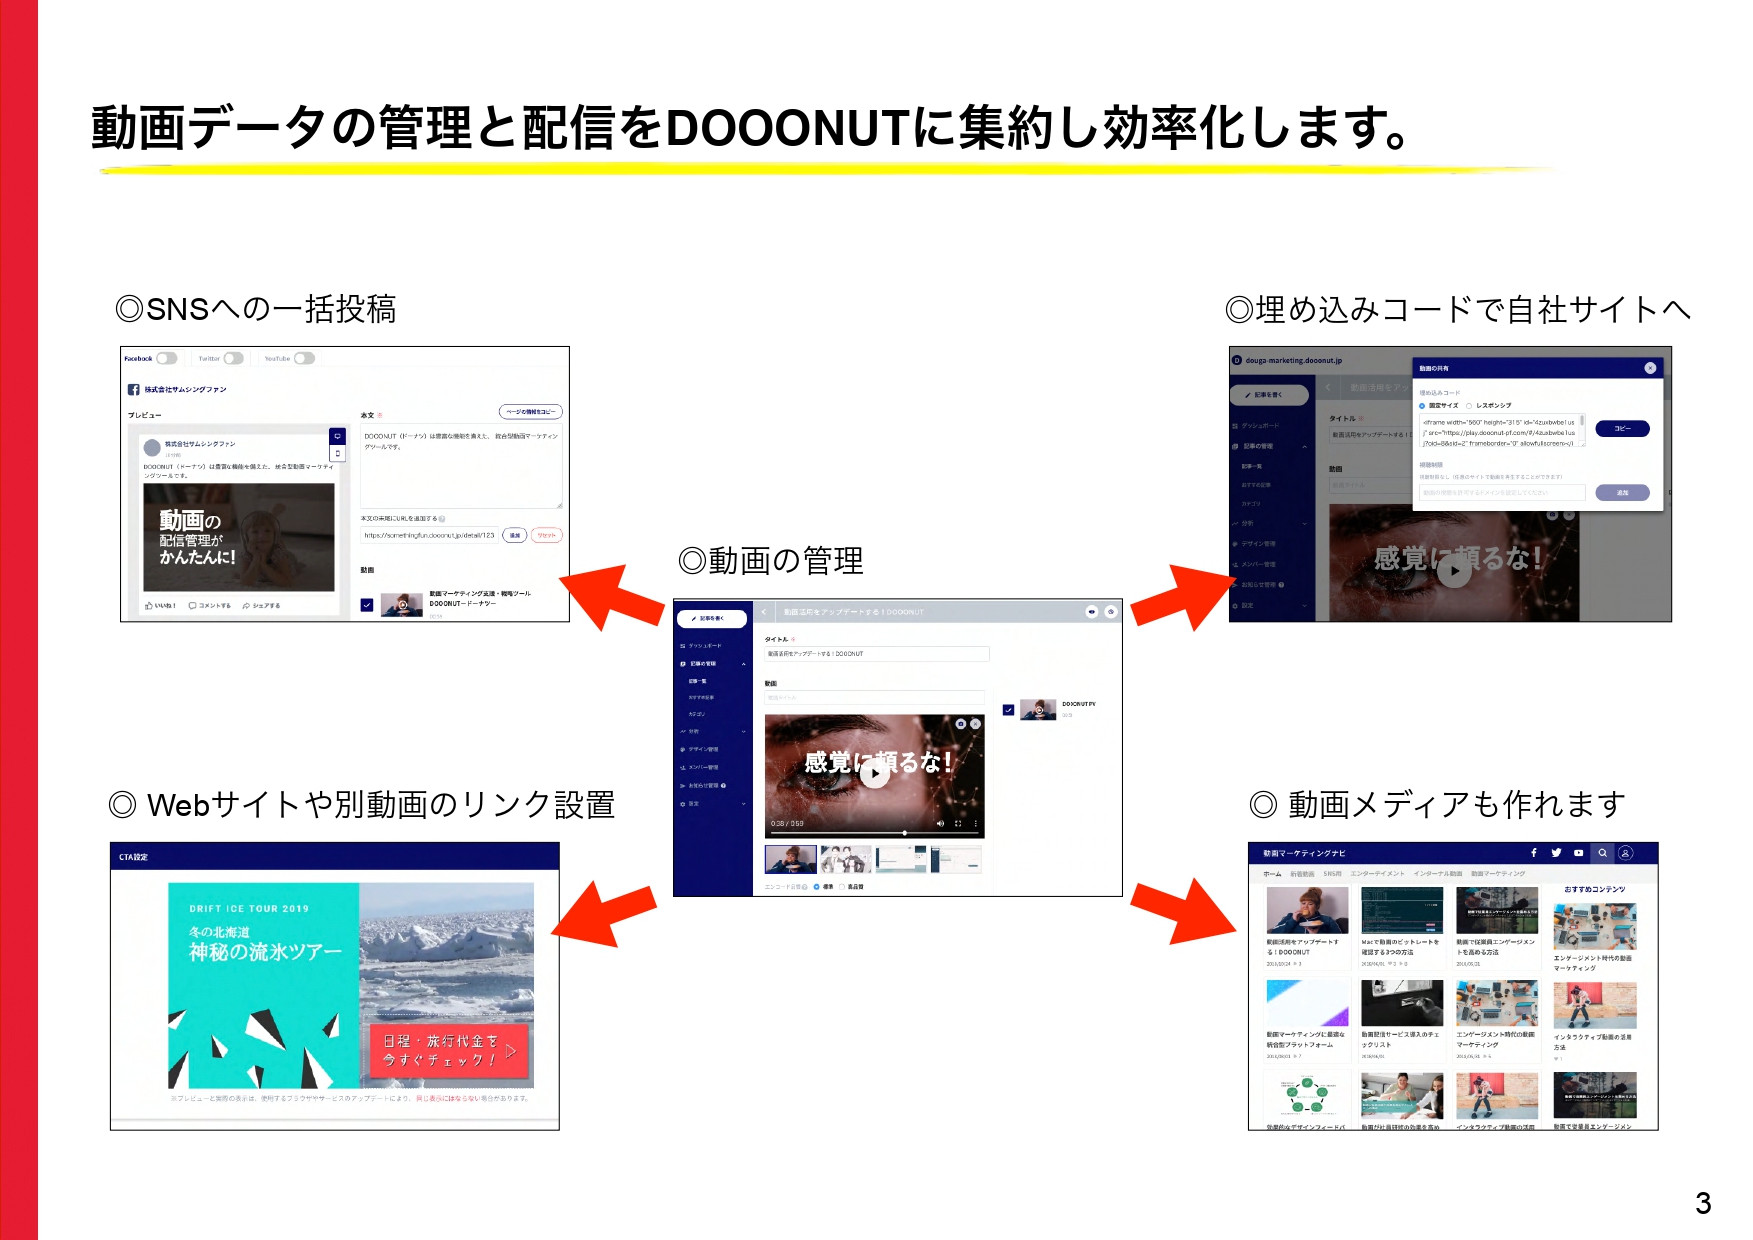Viewport: 1753px width, 1240px height.
Task: Select the DOOONUT PV video thumbnail
Action: pyautogui.click(x=1036, y=710)
